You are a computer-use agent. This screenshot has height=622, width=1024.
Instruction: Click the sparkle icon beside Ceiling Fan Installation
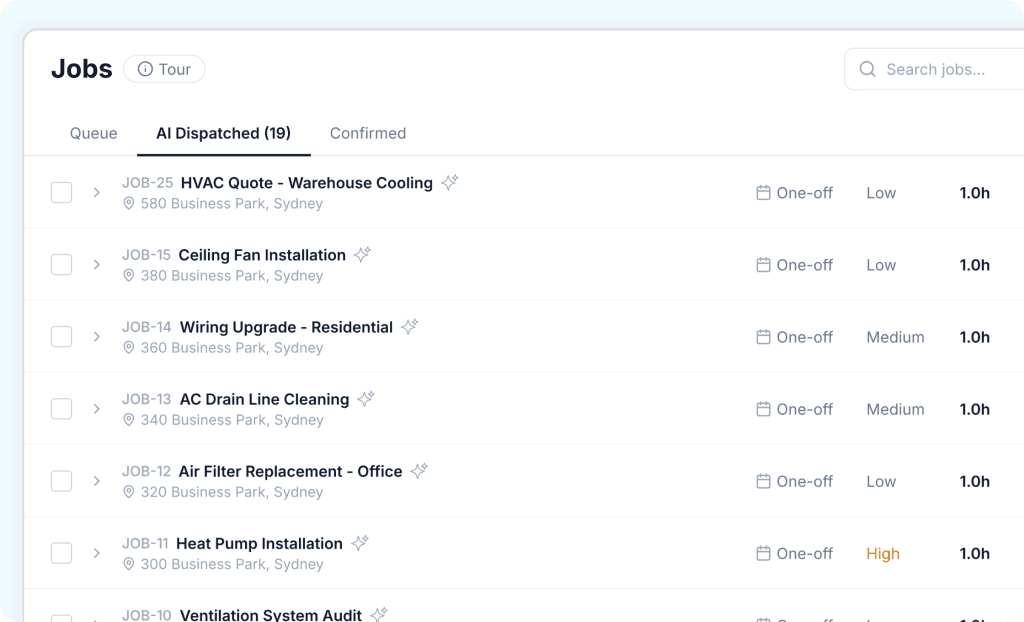362,254
